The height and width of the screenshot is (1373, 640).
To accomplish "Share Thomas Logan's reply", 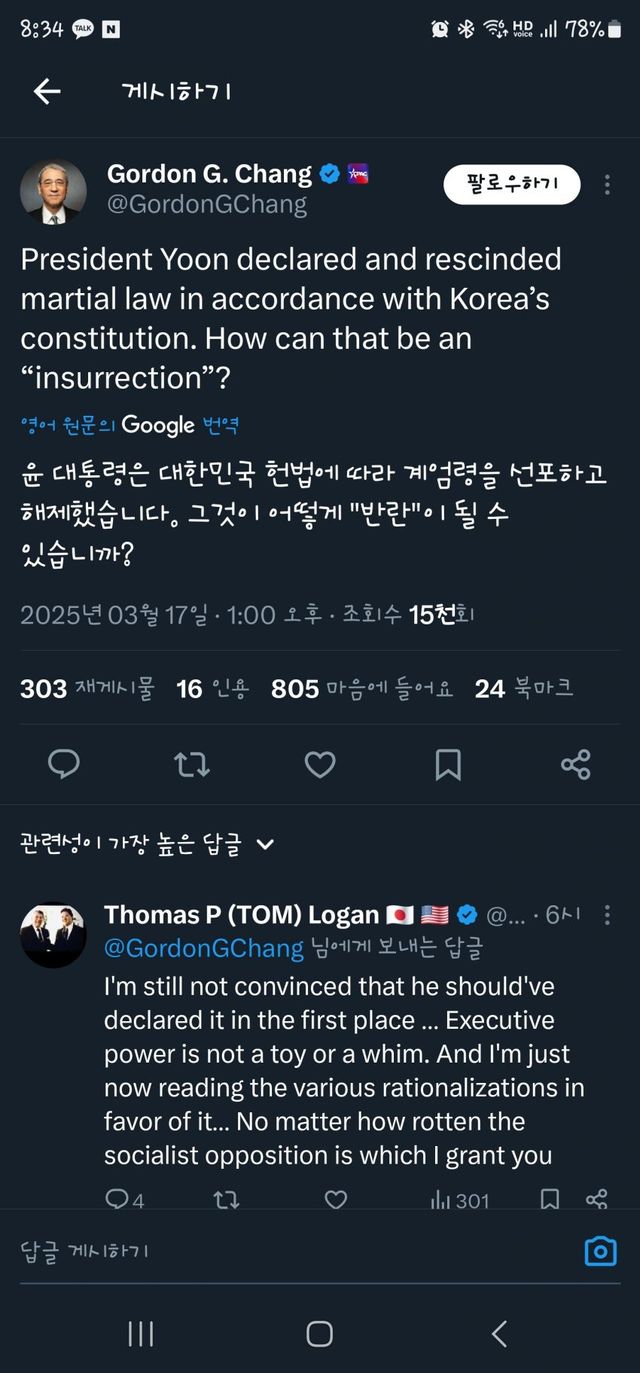I will click(x=597, y=1199).
